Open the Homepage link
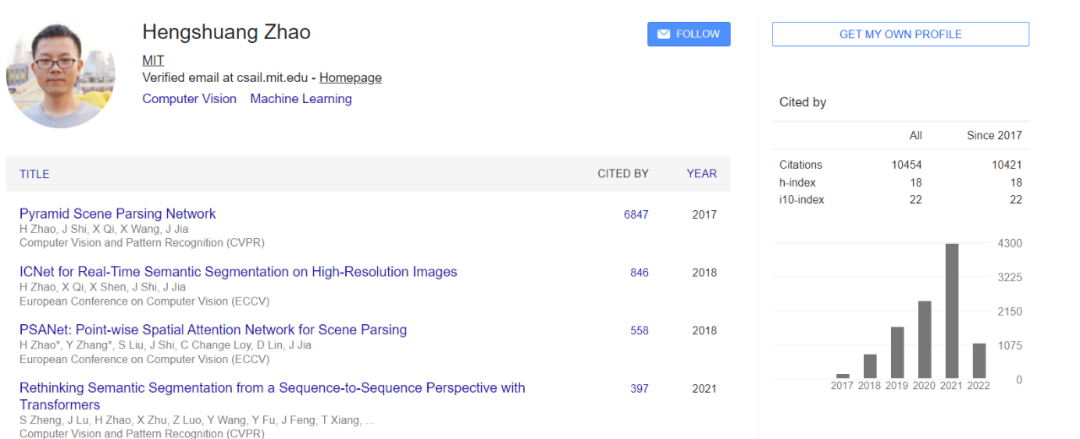The image size is (1080, 439). tap(350, 77)
